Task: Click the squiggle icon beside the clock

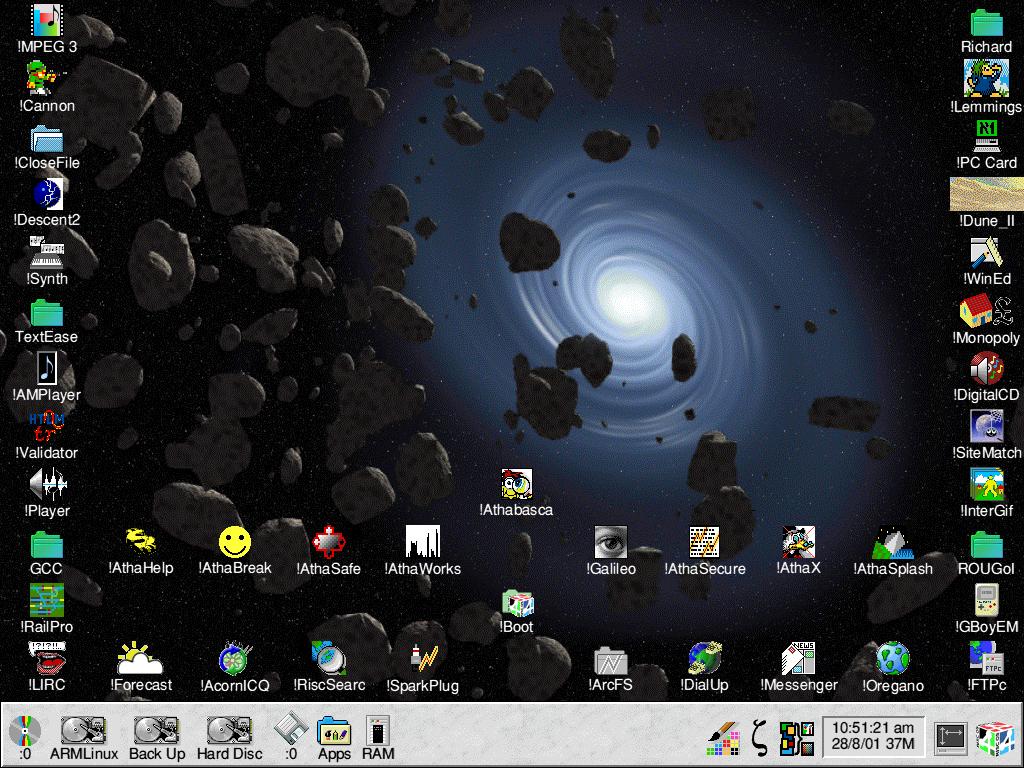Action: [759, 737]
